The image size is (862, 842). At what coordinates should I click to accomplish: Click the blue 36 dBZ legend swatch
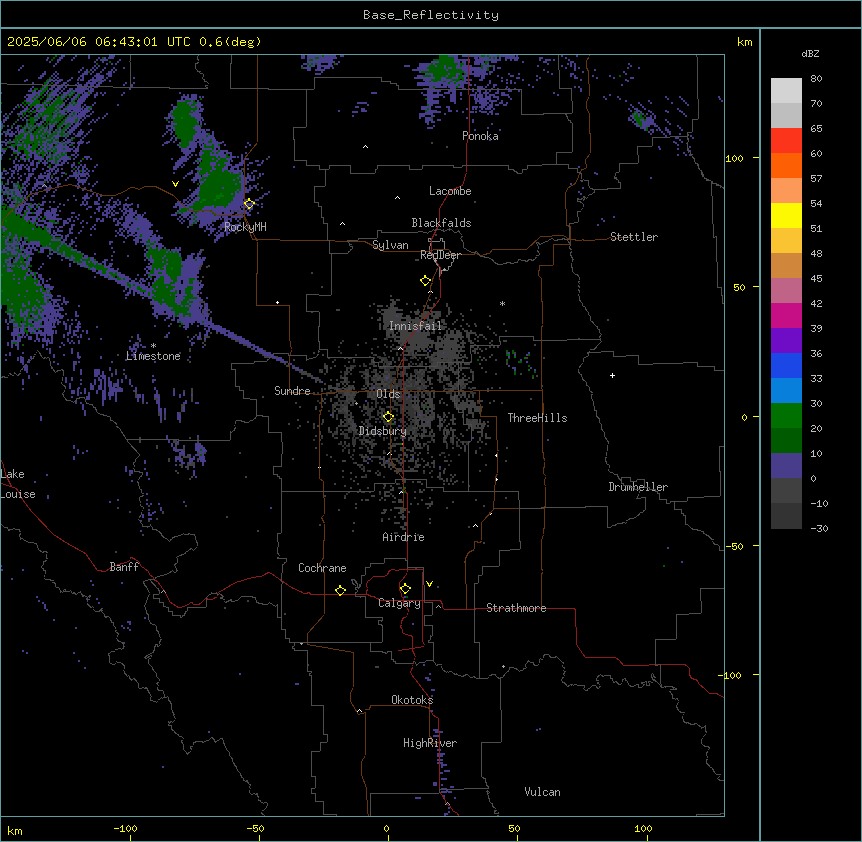786,365
